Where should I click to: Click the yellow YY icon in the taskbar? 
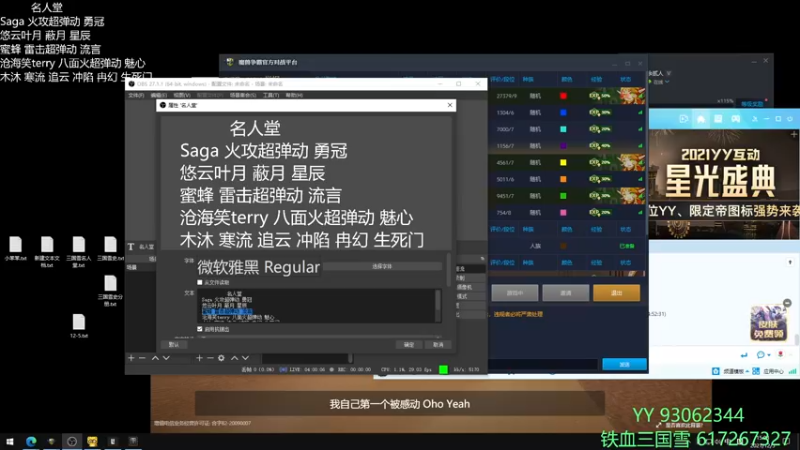click(92, 441)
